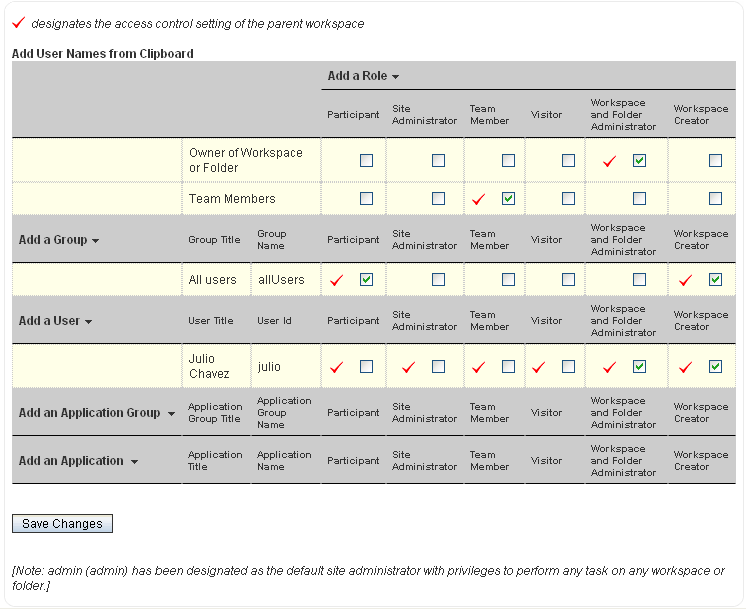The height and width of the screenshot is (609, 746).
Task: Check Participant for Owner of Workspace row
Action: [x=366, y=160]
